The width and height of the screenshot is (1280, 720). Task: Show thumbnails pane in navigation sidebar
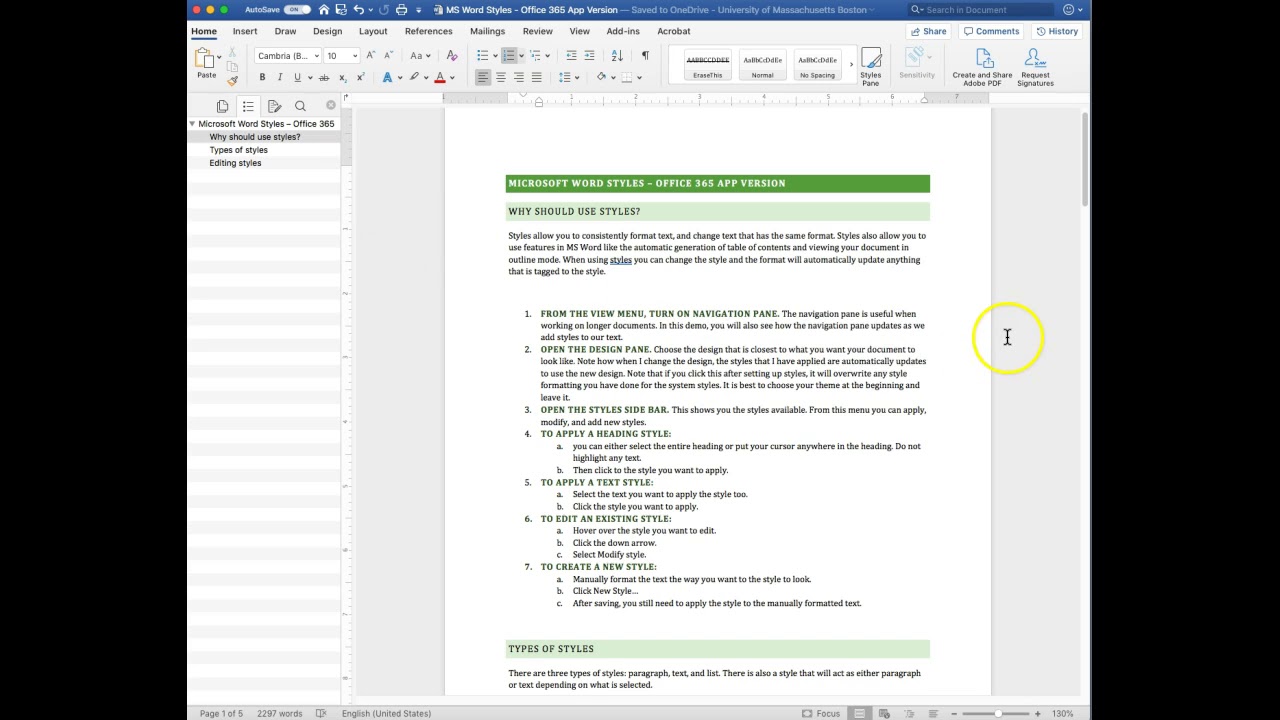point(222,106)
